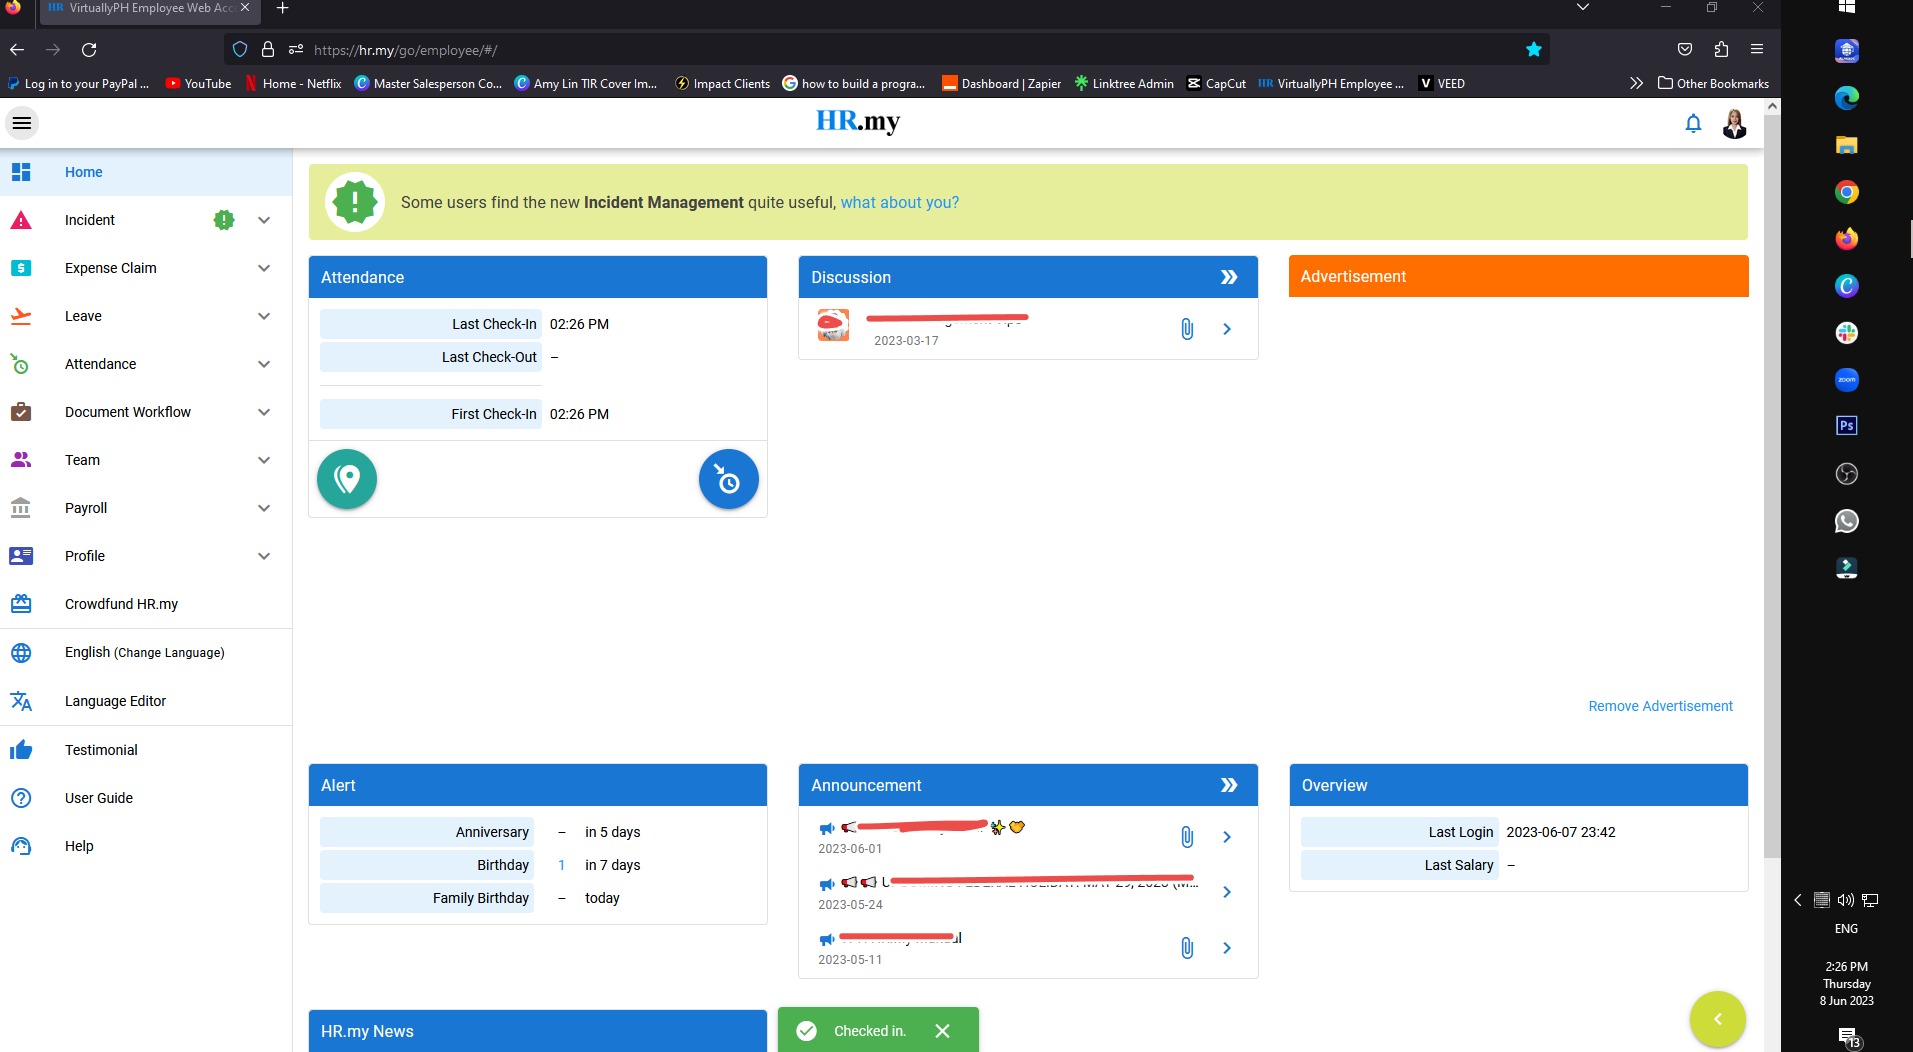Screen dimensions: 1913x1052
Task: Expand the Expense Claim menu chevron
Action: point(264,268)
